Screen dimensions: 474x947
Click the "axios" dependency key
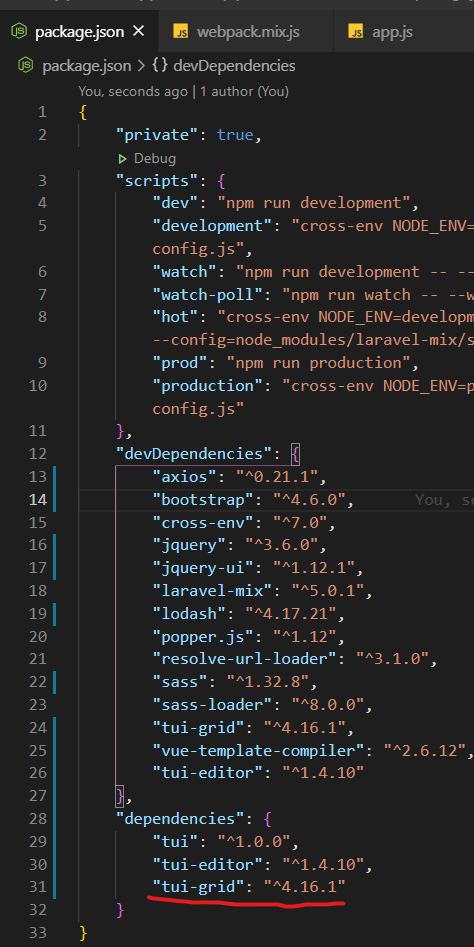click(x=185, y=477)
